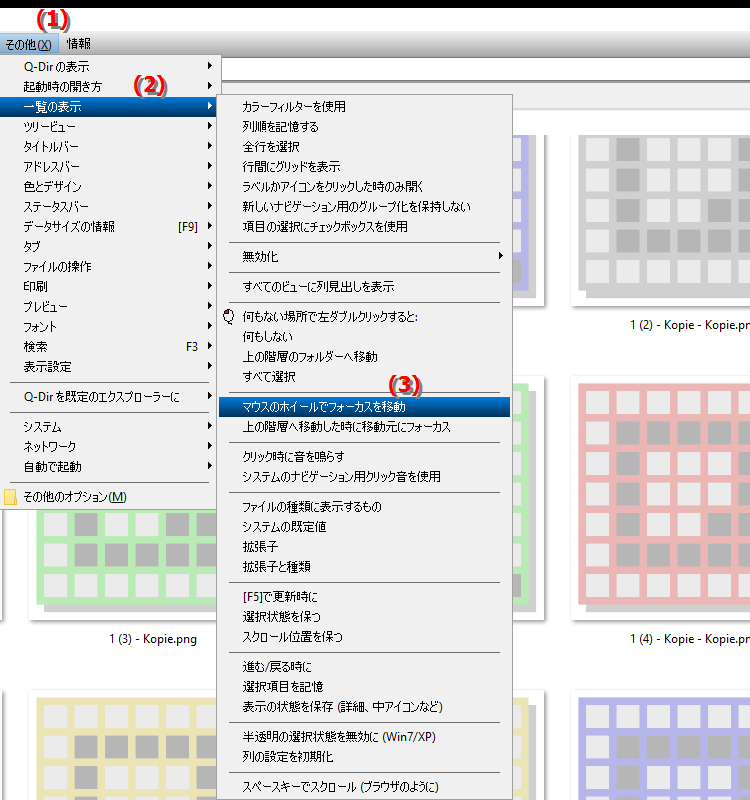Toggle 項目の選択にチェックボックスを使用
The width and height of the screenshot is (750, 800).
(x=364, y=227)
